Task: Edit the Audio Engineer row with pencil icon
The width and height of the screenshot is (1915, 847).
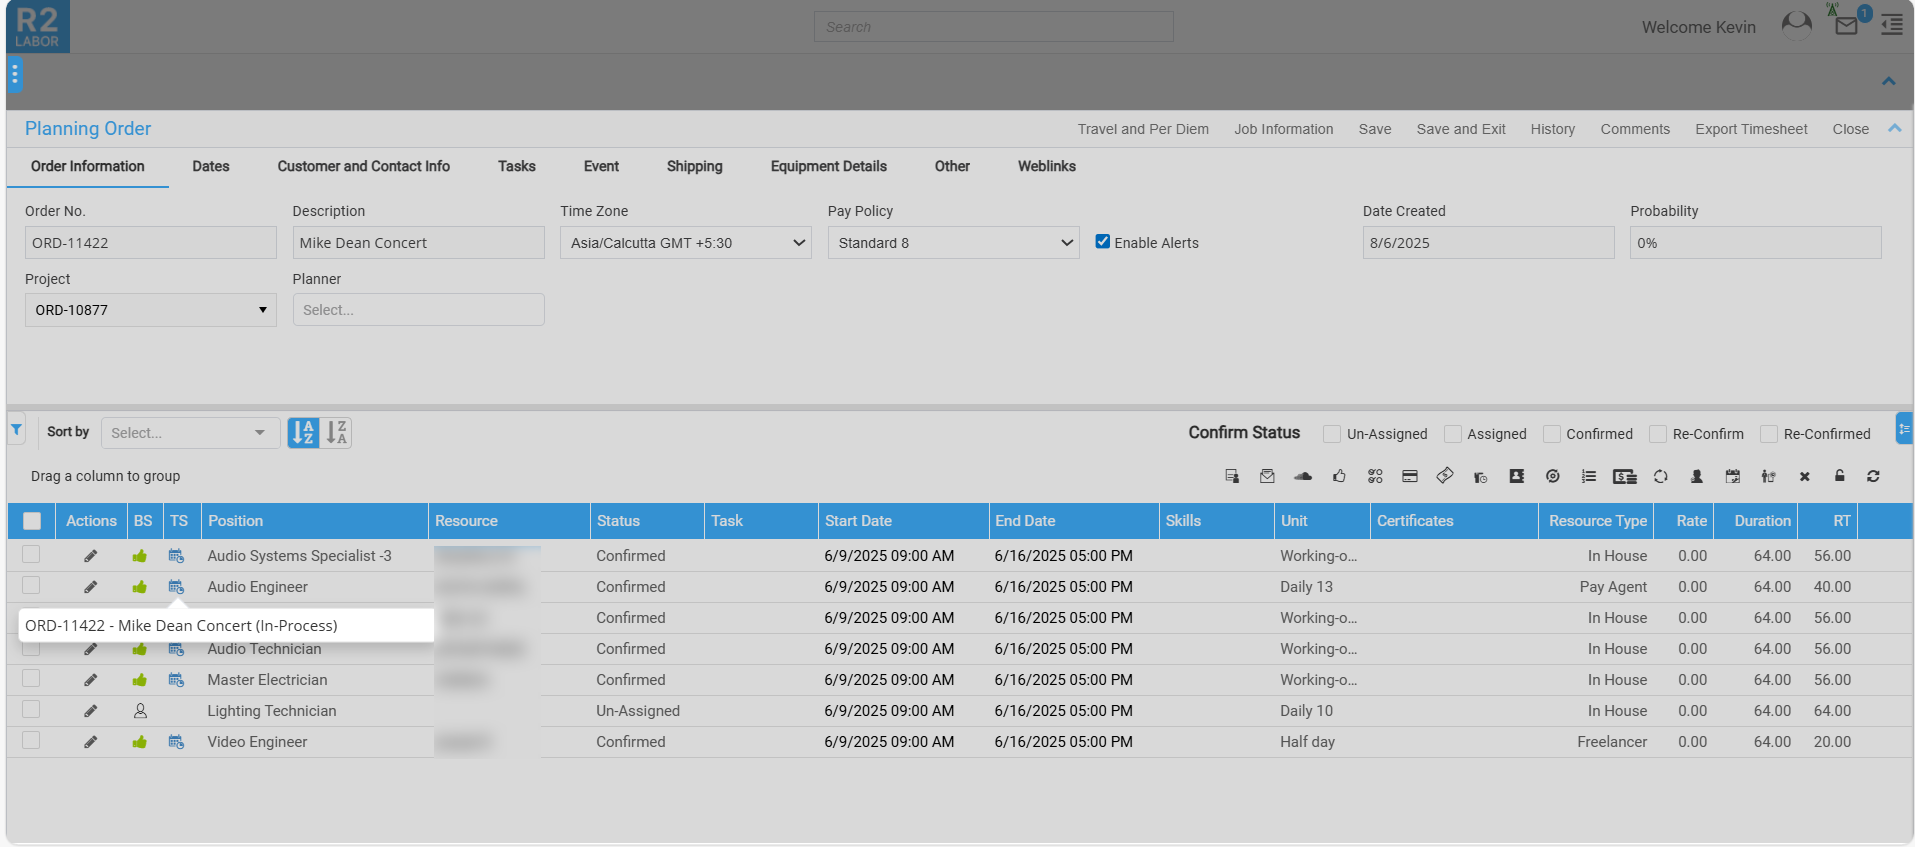Action: 90,587
